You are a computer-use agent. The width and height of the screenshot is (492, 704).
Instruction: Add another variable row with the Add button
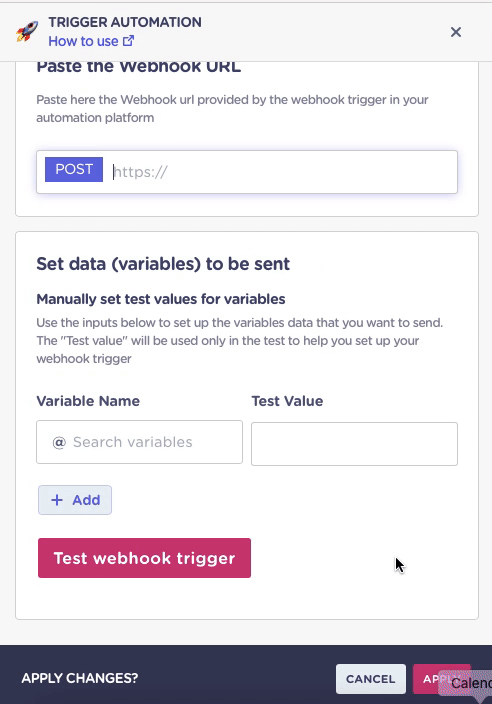coord(75,500)
